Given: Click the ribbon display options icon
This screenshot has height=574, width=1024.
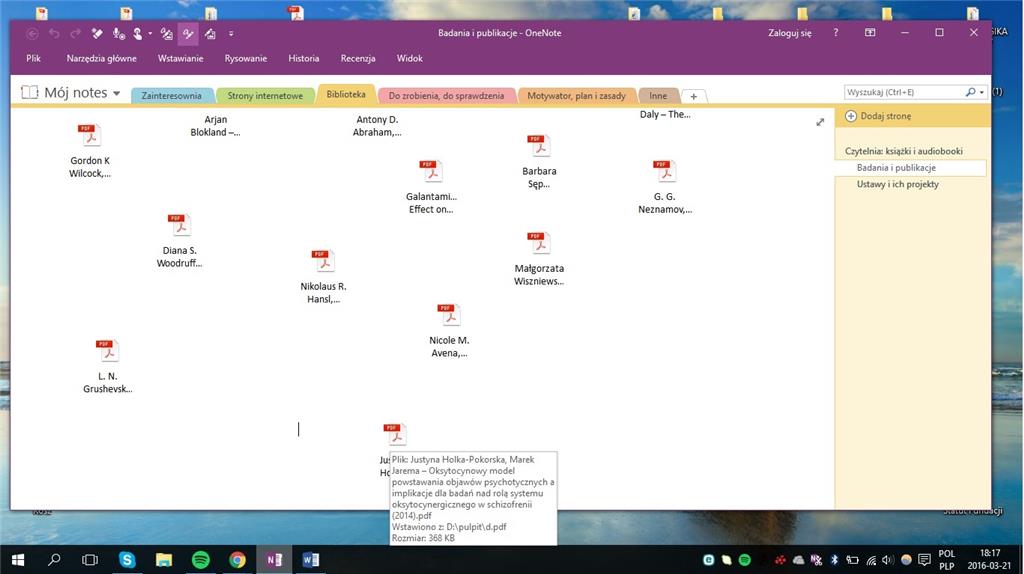Looking at the screenshot, I should pos(870,33).
